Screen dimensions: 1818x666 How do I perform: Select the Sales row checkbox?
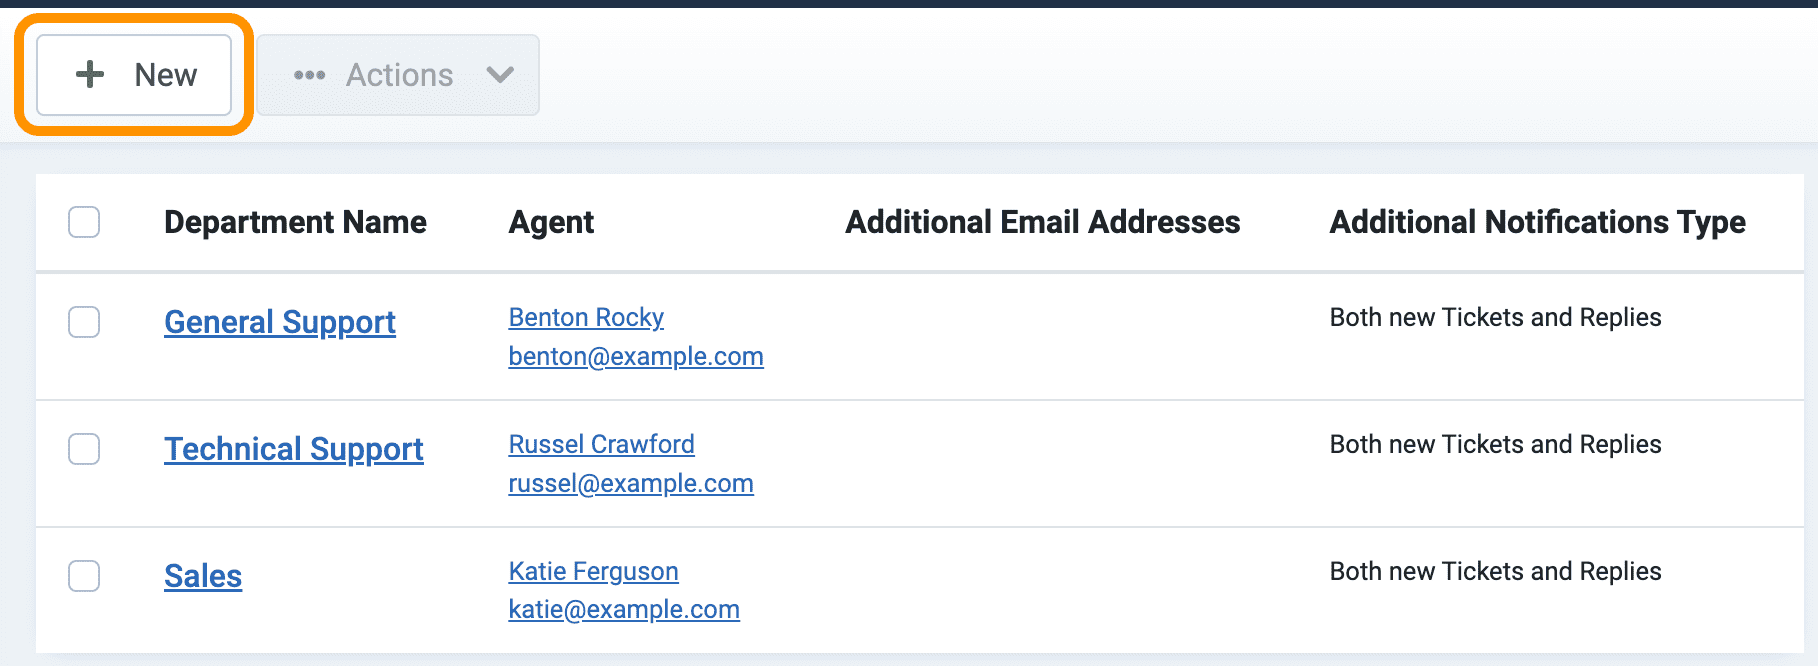pos(84,576)
